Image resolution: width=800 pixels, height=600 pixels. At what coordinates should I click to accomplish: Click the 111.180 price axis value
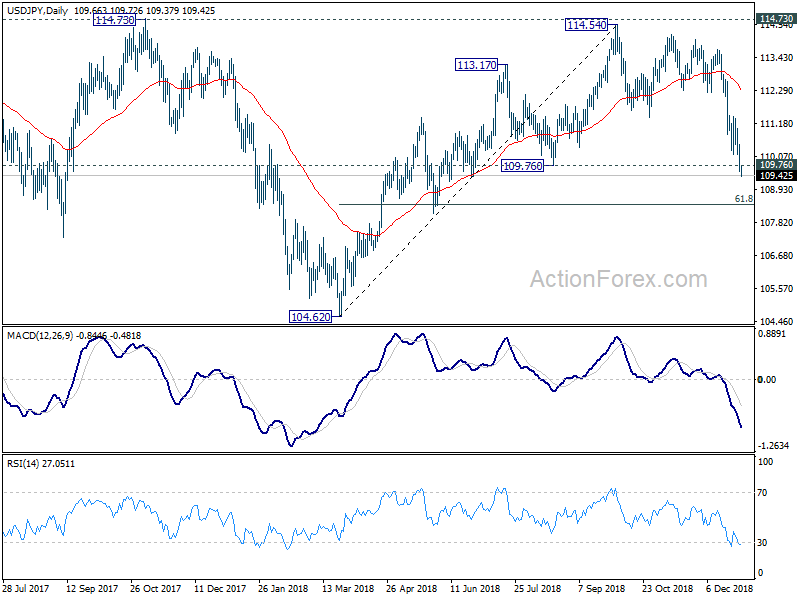coord(777,123)
